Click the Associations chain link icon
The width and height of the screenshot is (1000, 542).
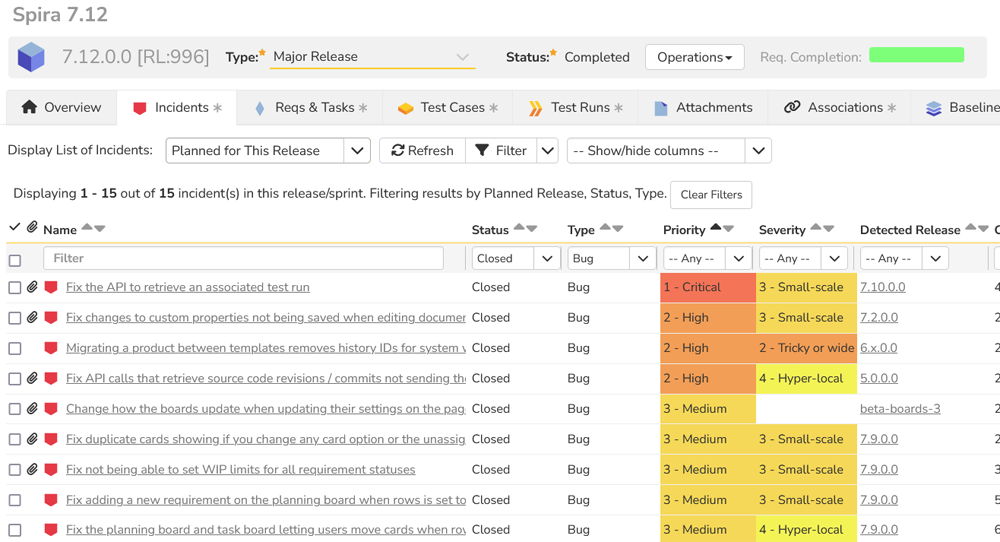click(792, 106)
